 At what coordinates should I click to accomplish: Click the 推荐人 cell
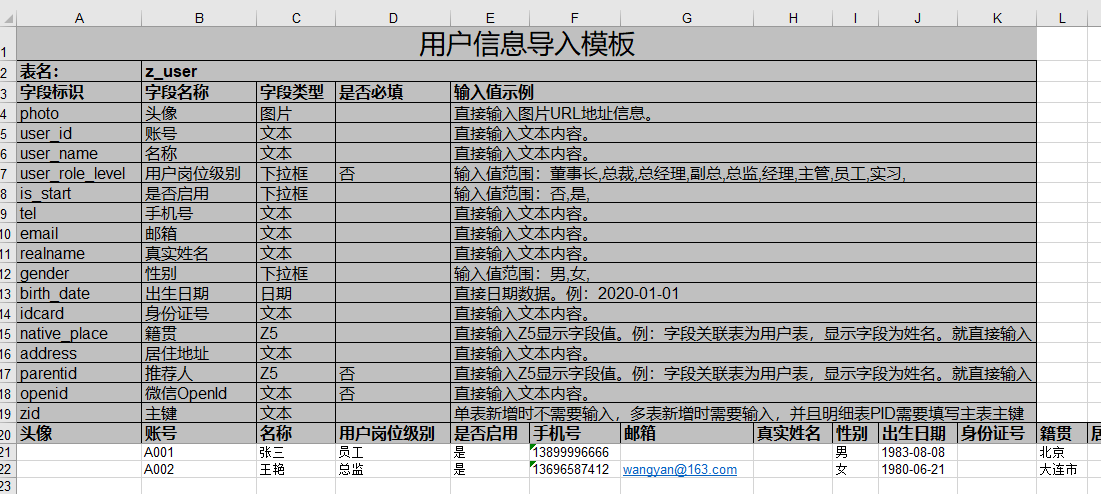pyautogui.click(x=199, y=373)
